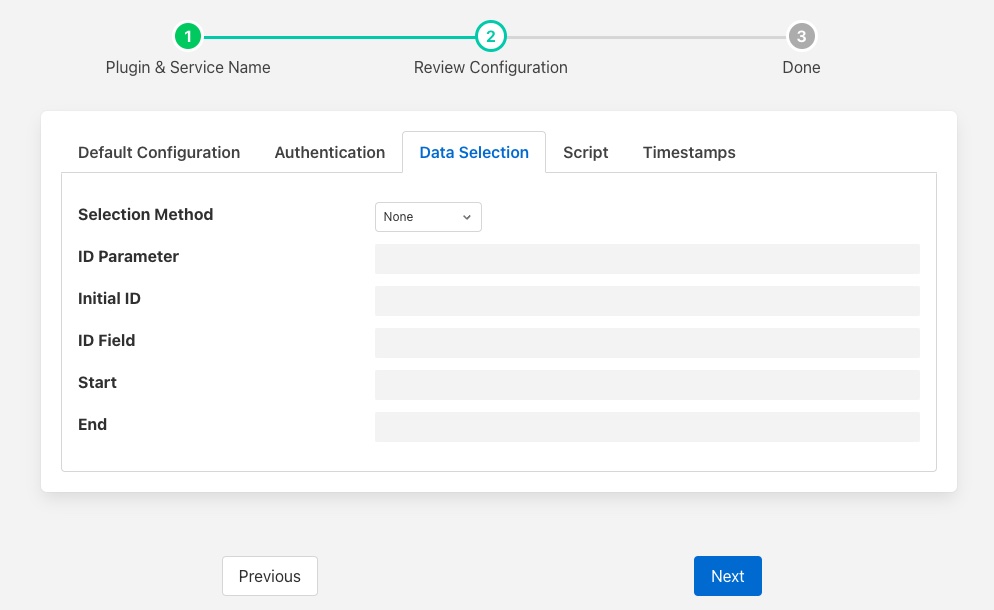The height and width of the screenshot is (610, 994).
Task: Go to the Script tab
Action: click(585, 153)
